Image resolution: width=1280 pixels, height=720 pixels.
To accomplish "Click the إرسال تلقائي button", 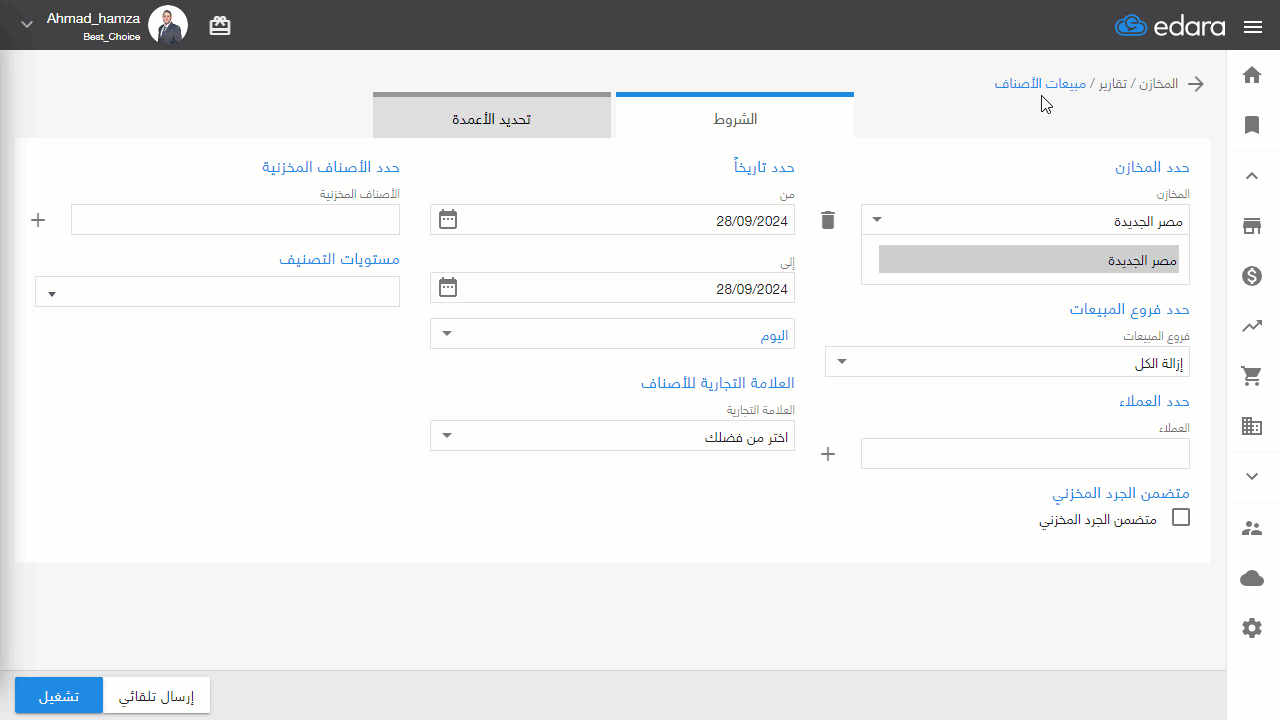I will [x=157, y=696].
